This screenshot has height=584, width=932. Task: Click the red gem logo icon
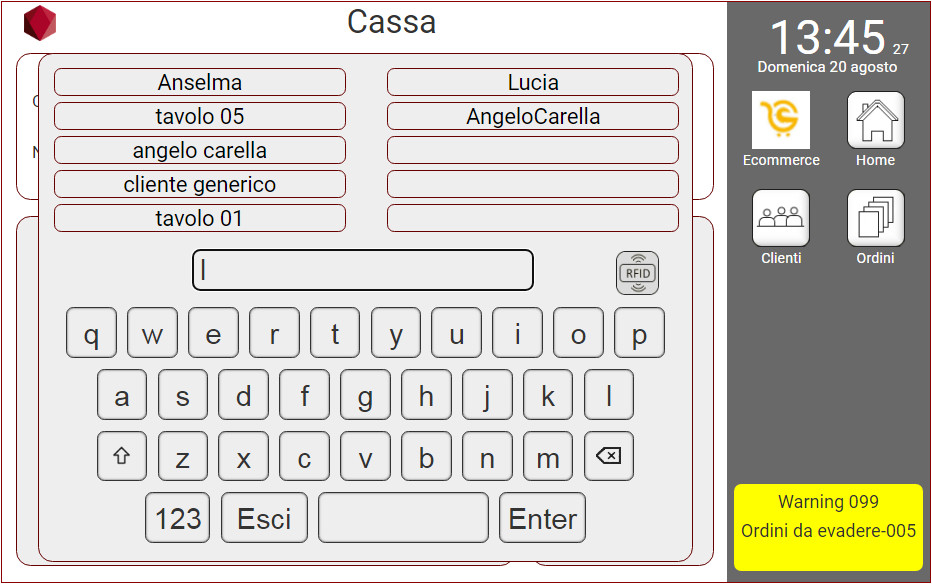(x=40, y=23)
